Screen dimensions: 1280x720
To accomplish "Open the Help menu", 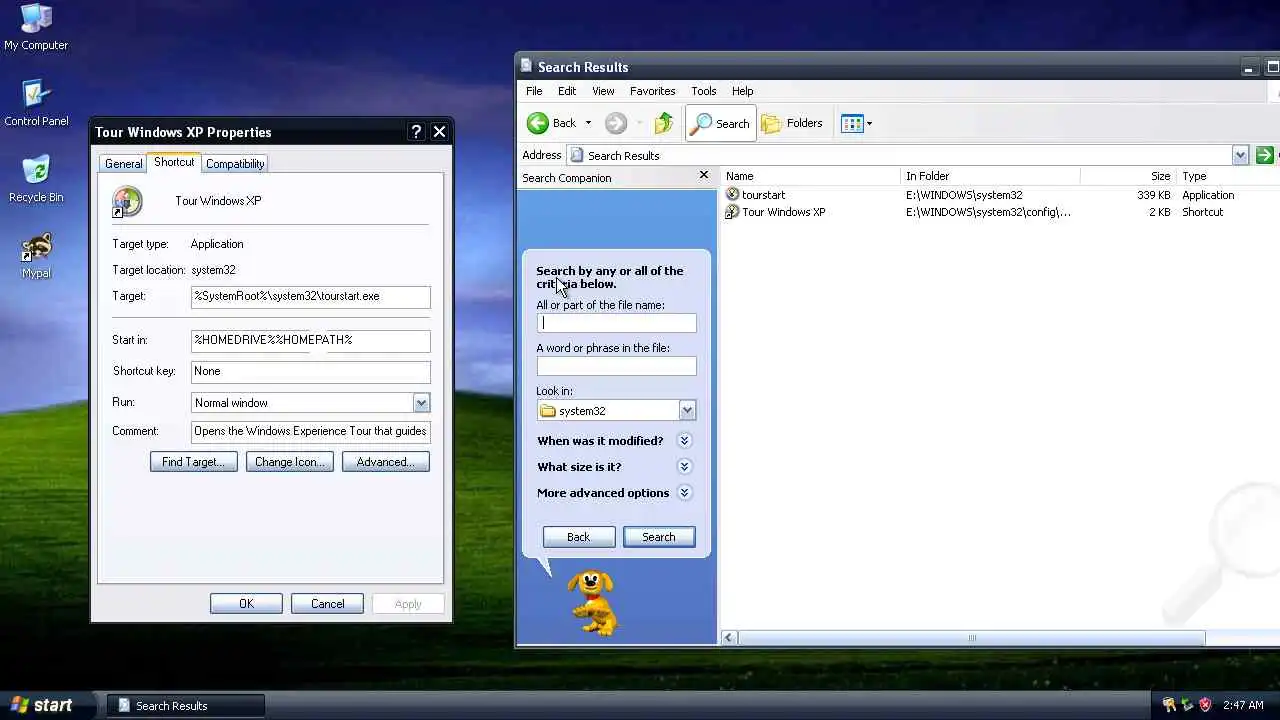I will point(742,91).
